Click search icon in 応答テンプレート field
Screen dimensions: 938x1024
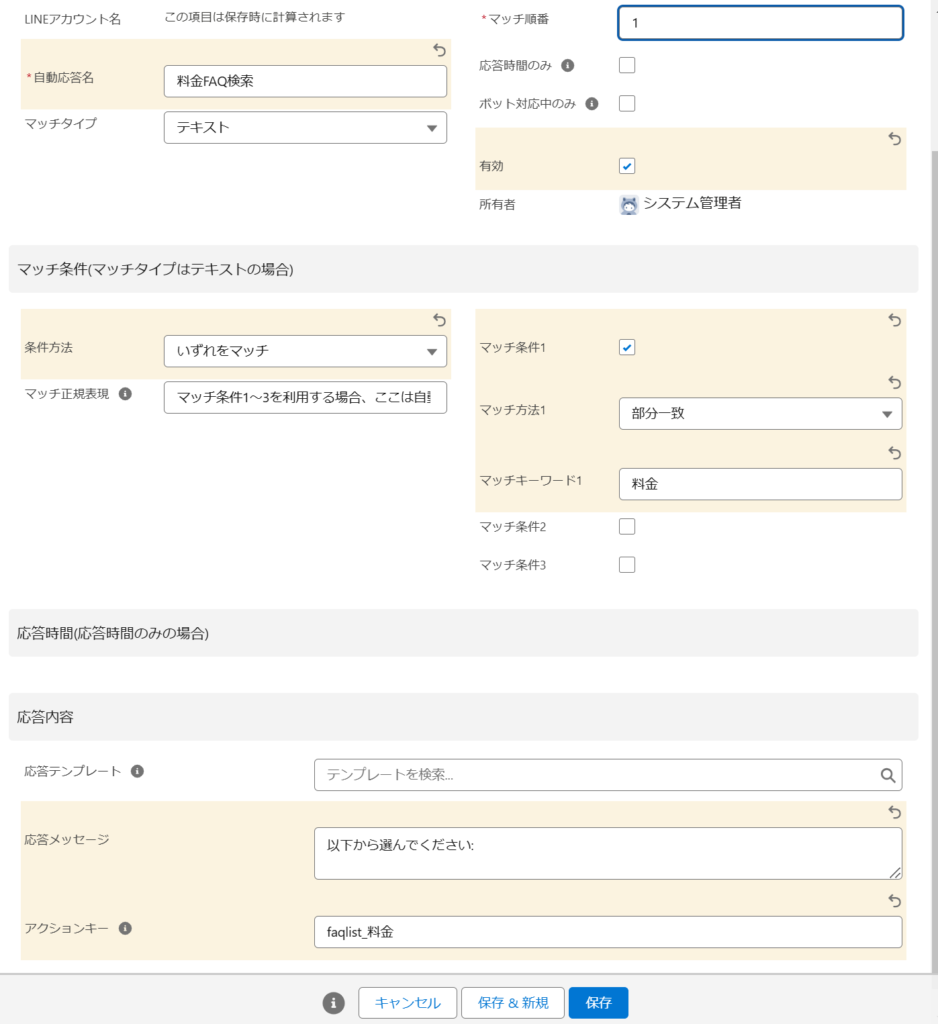pyautogui.click(x=887, y=775)
